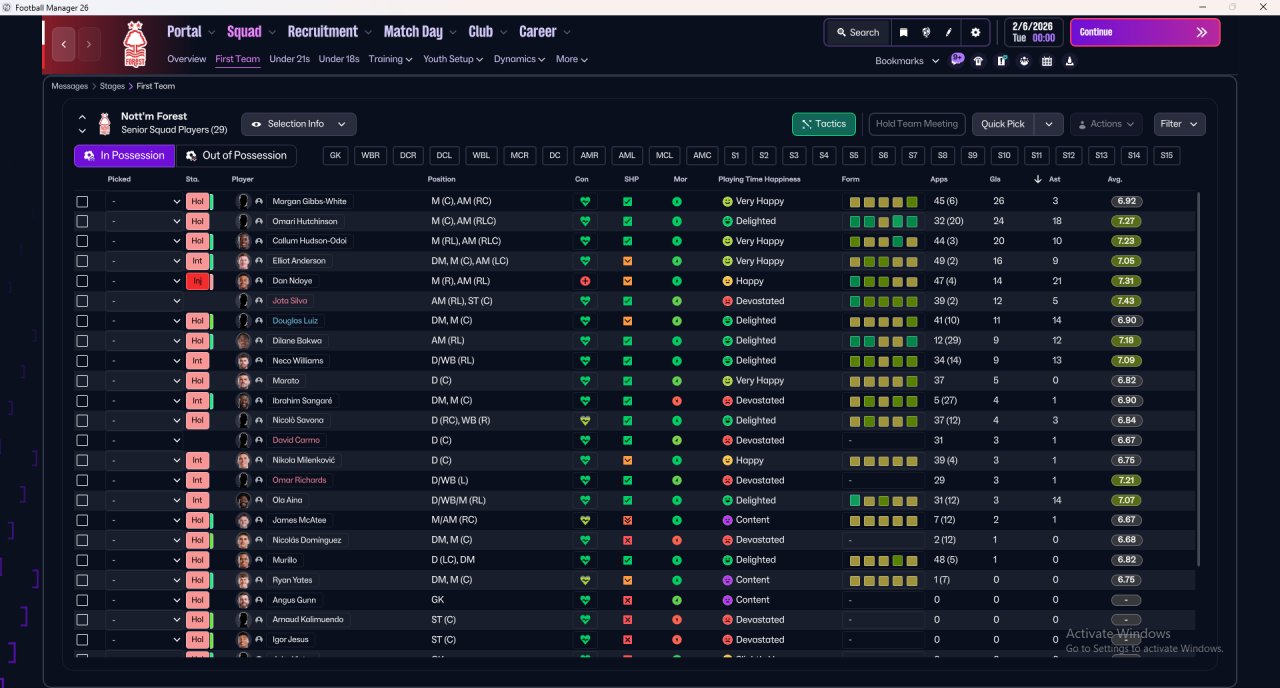
Task: Tick the checkbox for Elliot Anderson
Action: [x=82, y=261]
